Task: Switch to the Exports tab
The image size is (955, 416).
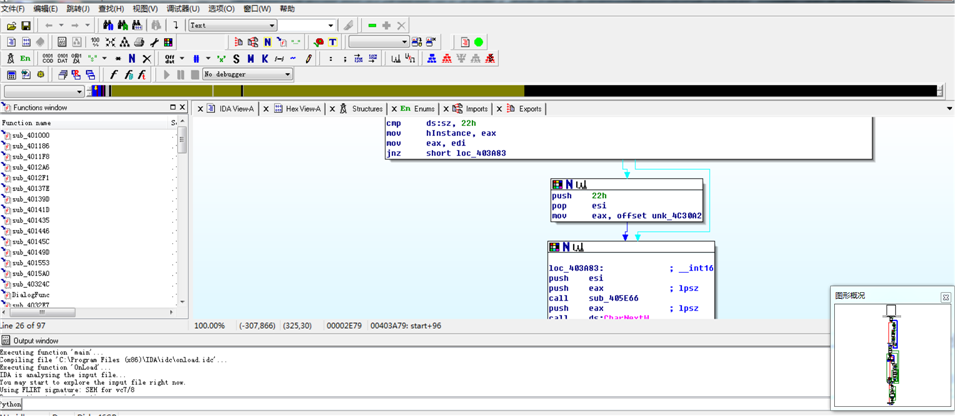Action: pyautogui.click(x=524, y=109)
